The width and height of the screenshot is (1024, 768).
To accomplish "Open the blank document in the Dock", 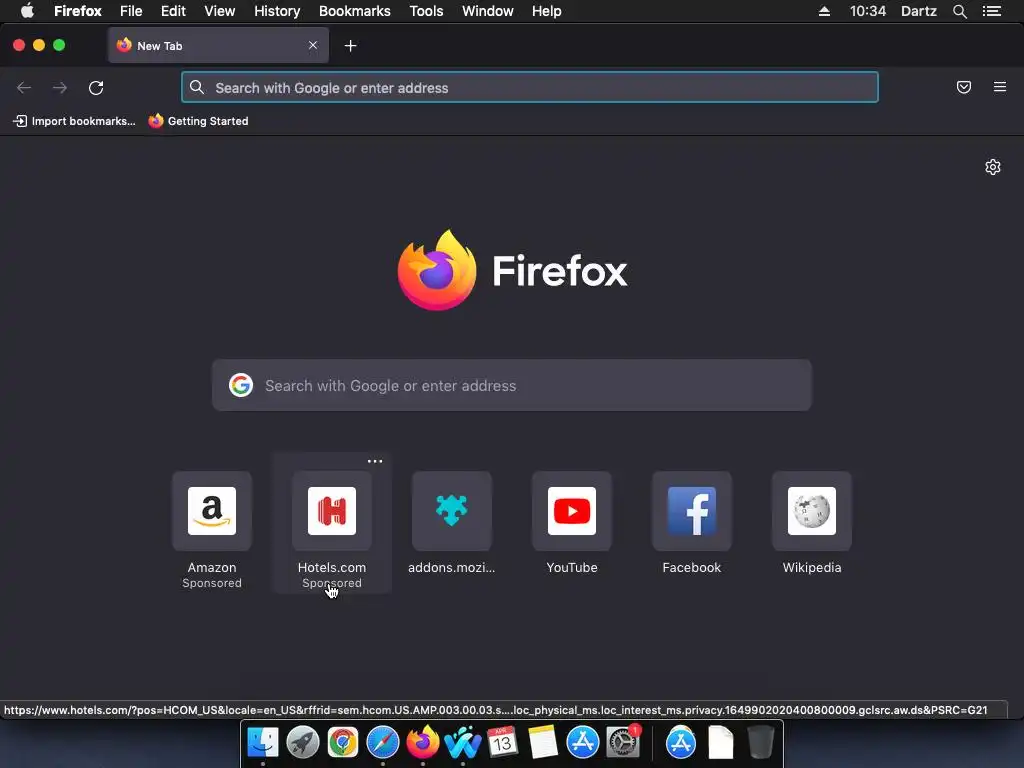I will pos(721,743).
